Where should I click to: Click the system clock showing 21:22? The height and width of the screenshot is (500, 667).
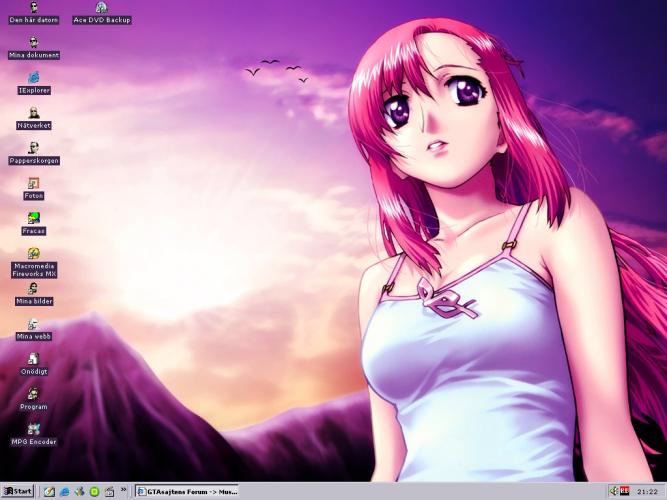(648, 492)
